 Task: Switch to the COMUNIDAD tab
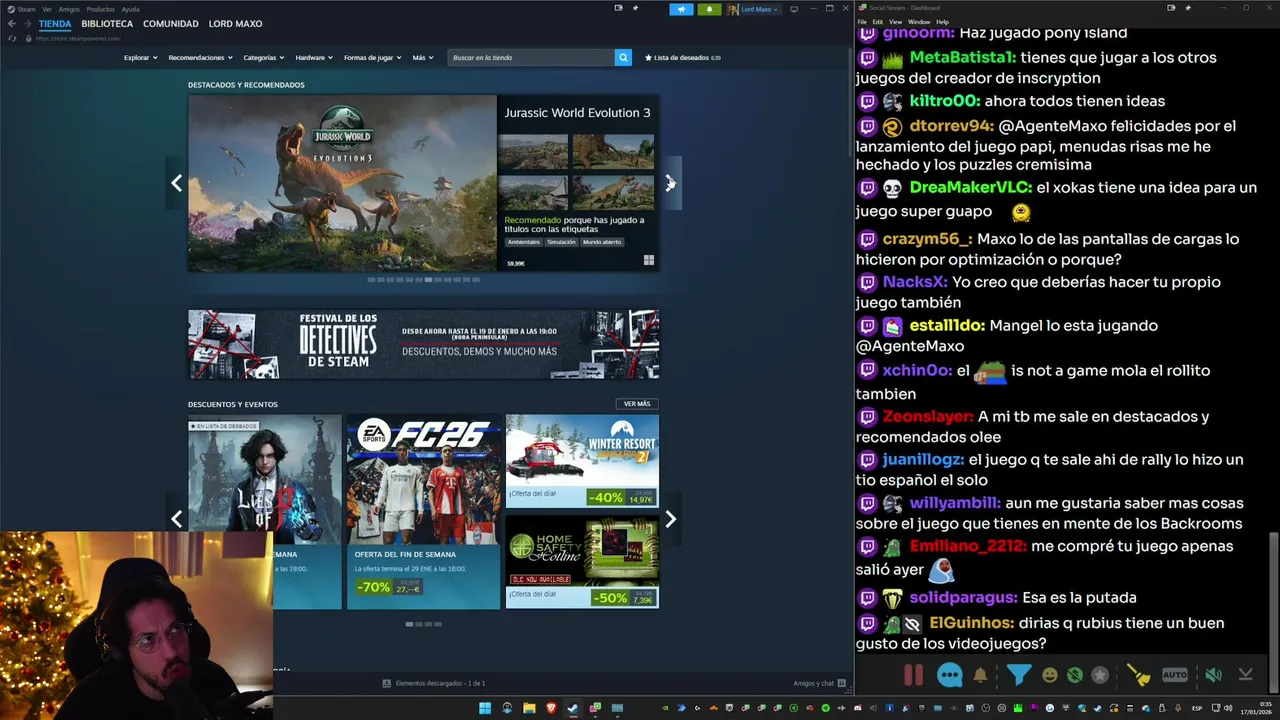click(x=170, y=23)
